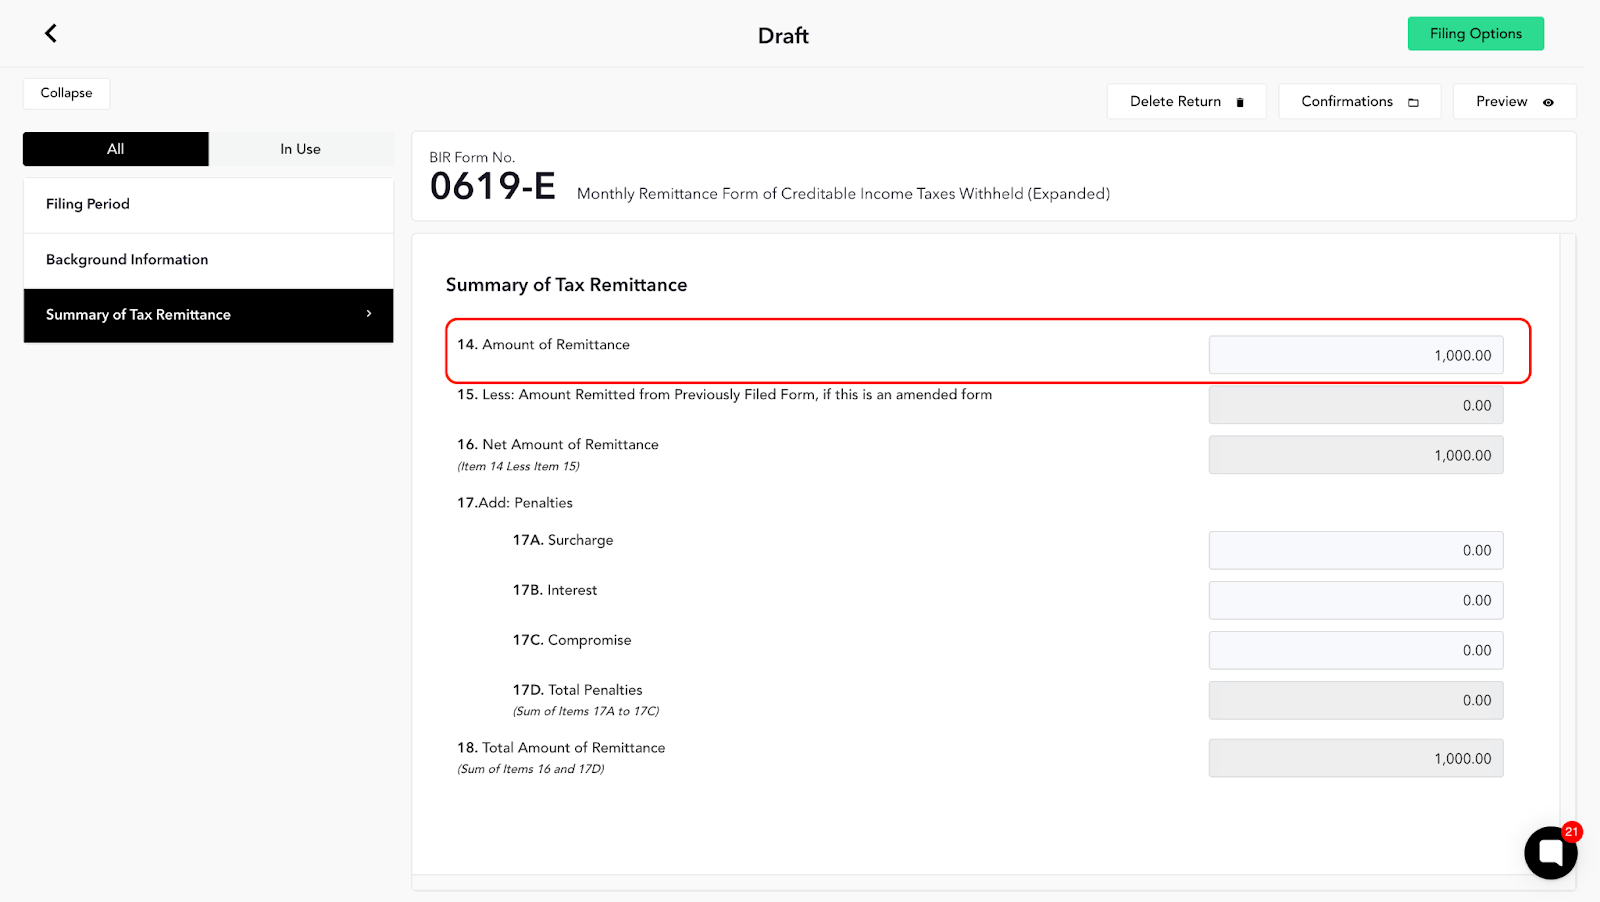Collapse the sidebar panel
This screenshot has height=902, width=1600.
[67, 93]
